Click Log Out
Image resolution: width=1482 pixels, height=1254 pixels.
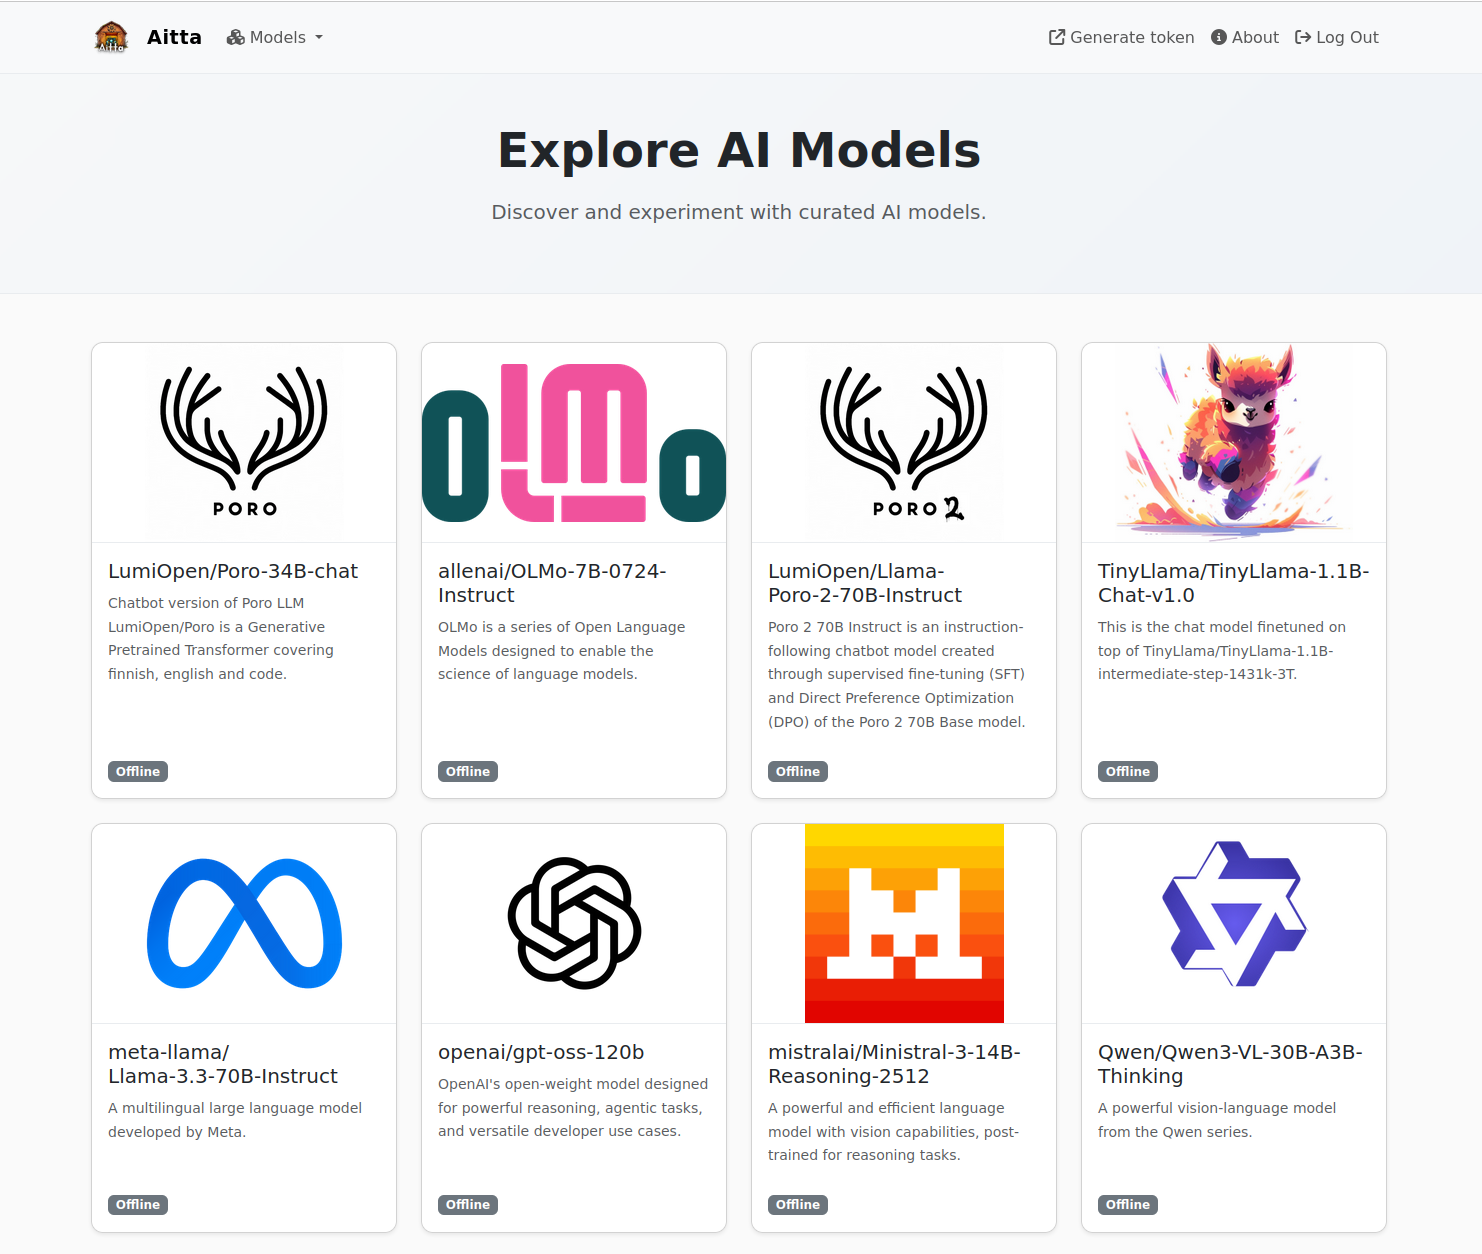[1337, 37]
